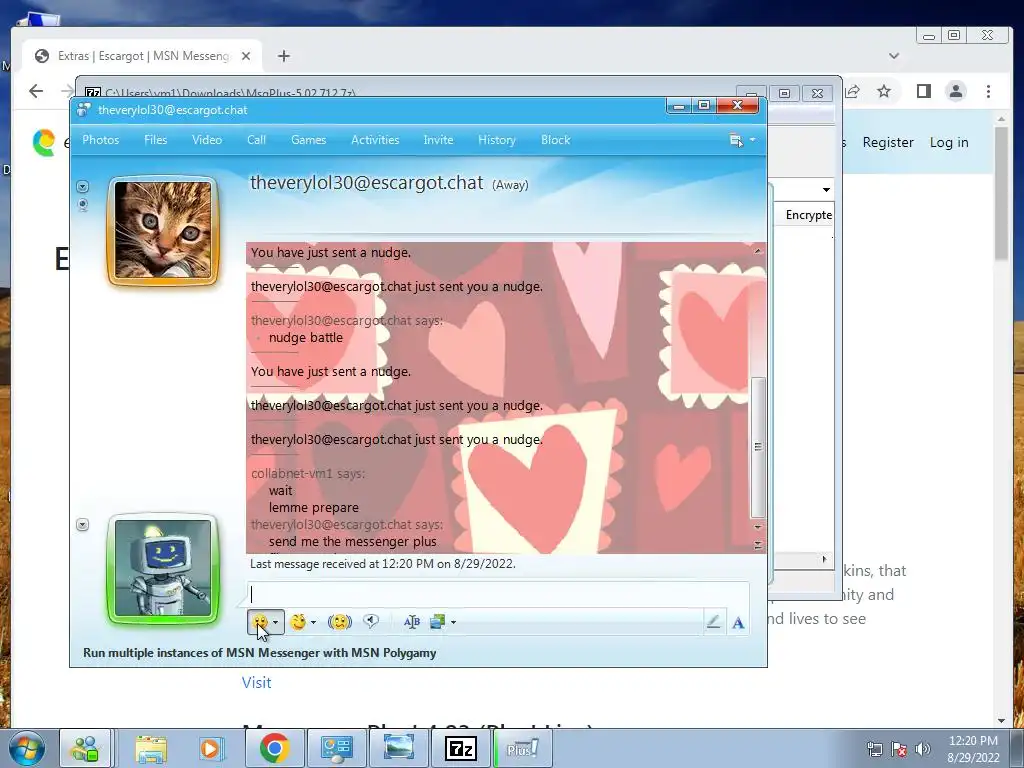Collapse your display picture arrow
This screenshot has height=768, width=1024.
pyautogui.click(x=82, y=525)
